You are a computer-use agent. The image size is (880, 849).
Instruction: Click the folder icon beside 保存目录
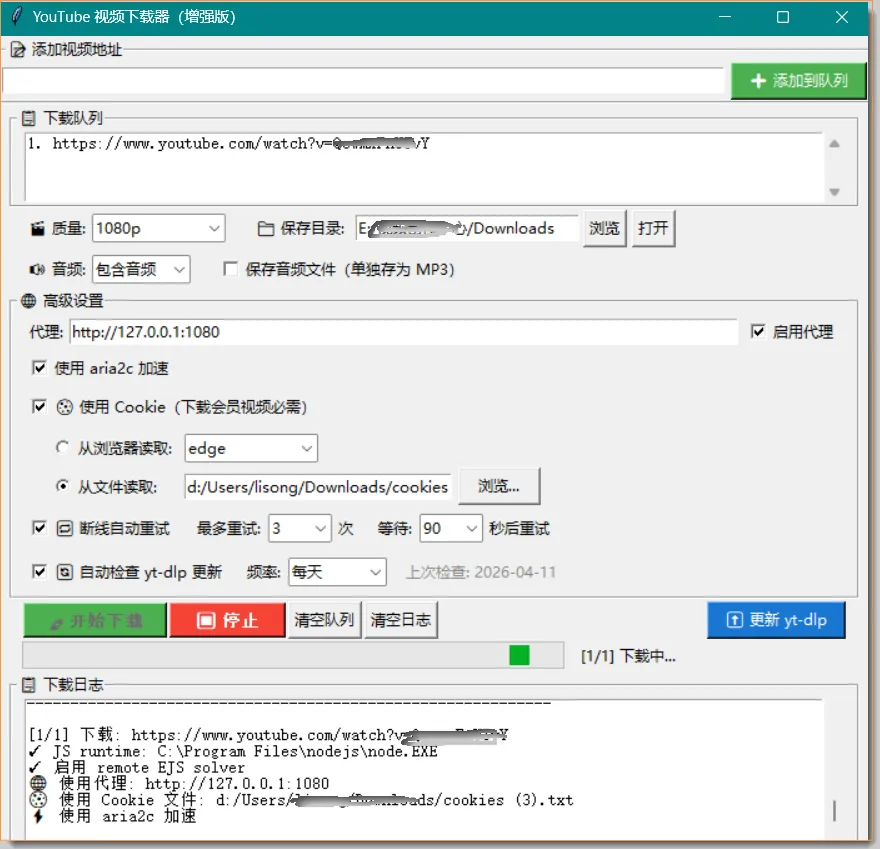pyautogui.click(x=265, y=228)
